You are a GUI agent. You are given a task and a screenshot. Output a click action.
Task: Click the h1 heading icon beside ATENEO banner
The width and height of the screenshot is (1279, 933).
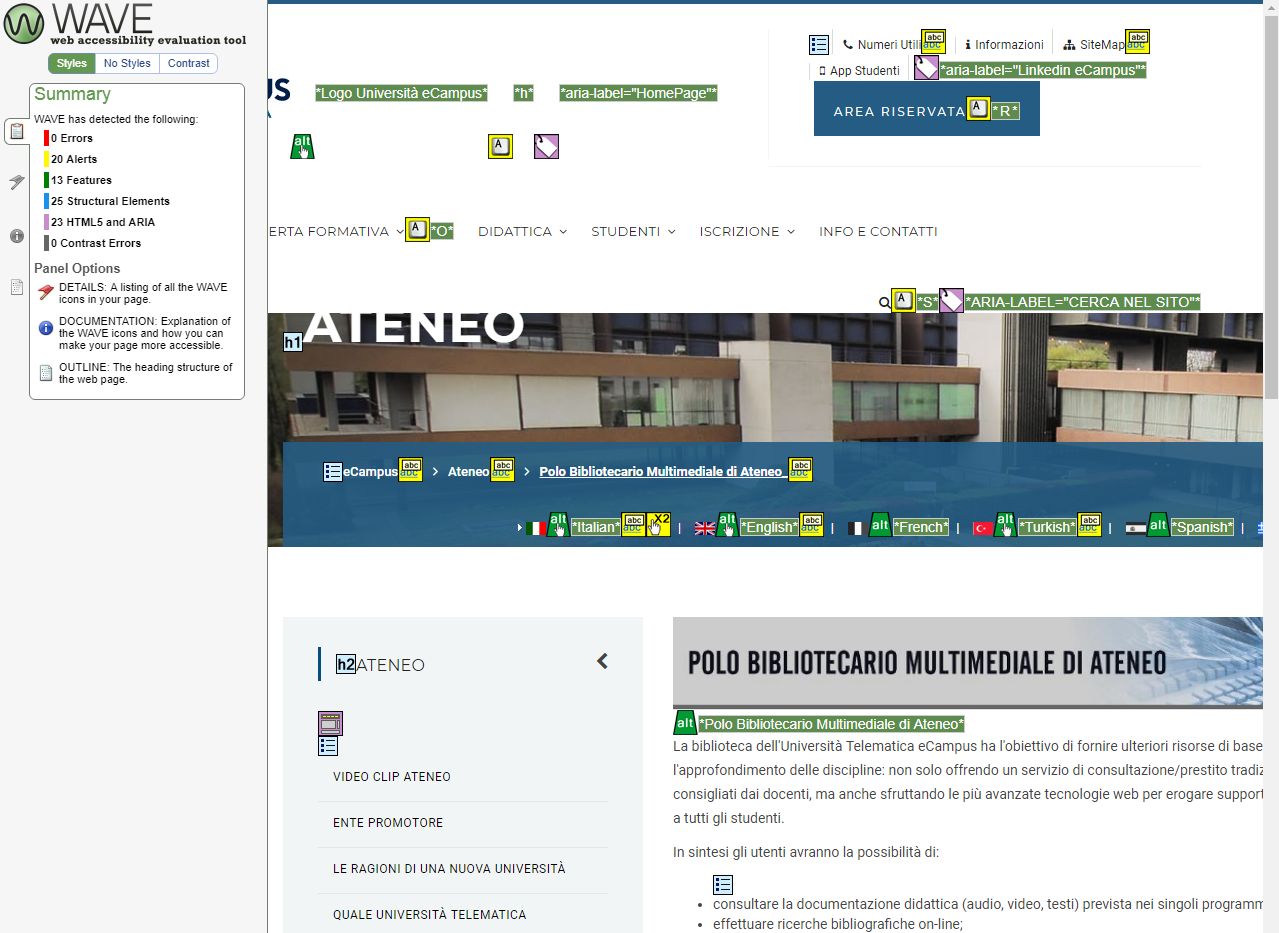[293, 343]
